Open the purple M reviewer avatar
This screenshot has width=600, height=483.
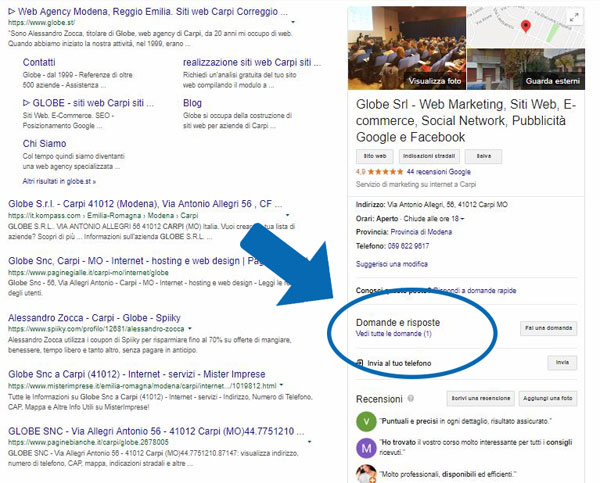pyautogui.click(x=366, y=448)
